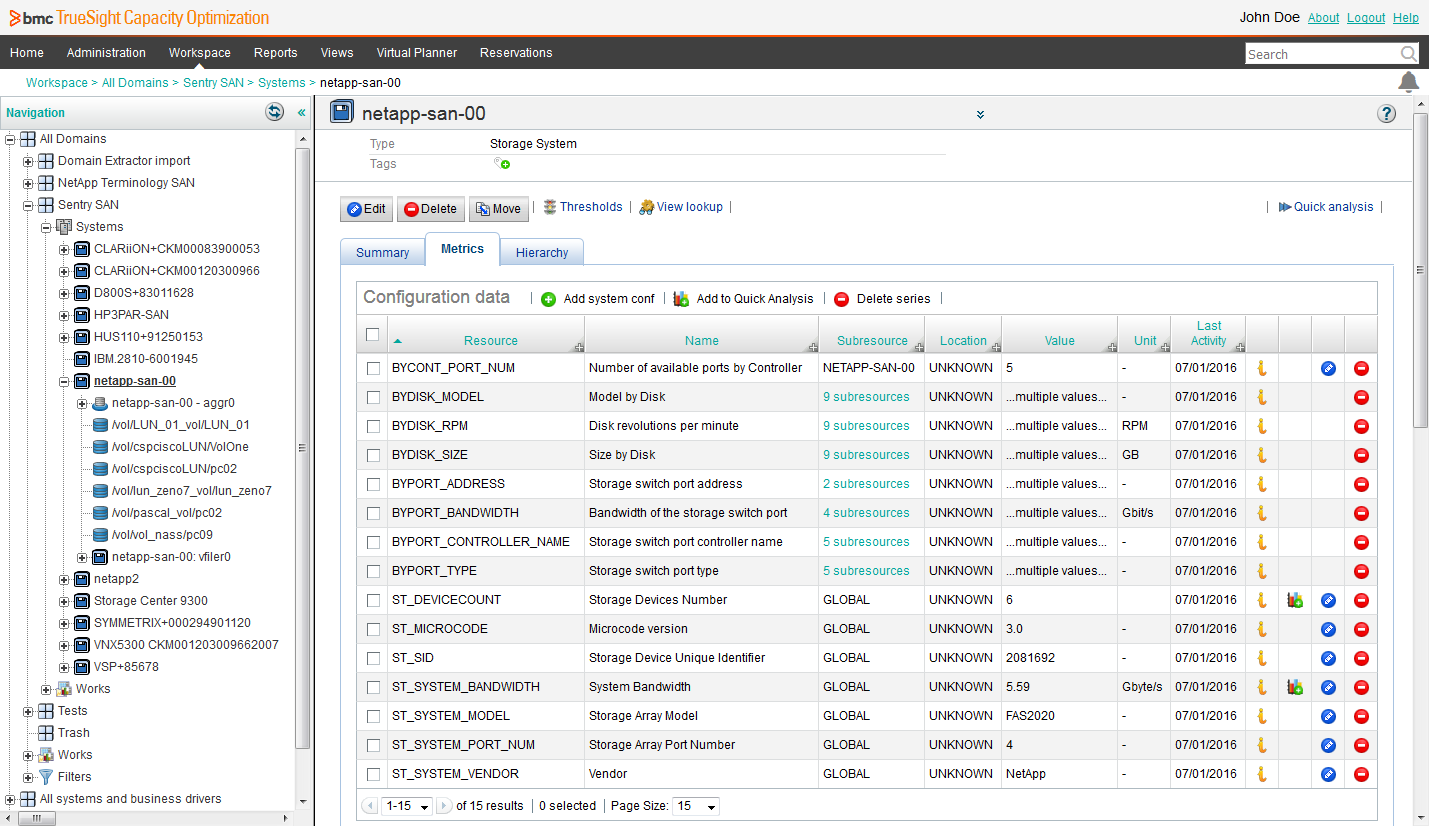
Task: Collapse the Sentry SAN node
Action: [28, 205]
